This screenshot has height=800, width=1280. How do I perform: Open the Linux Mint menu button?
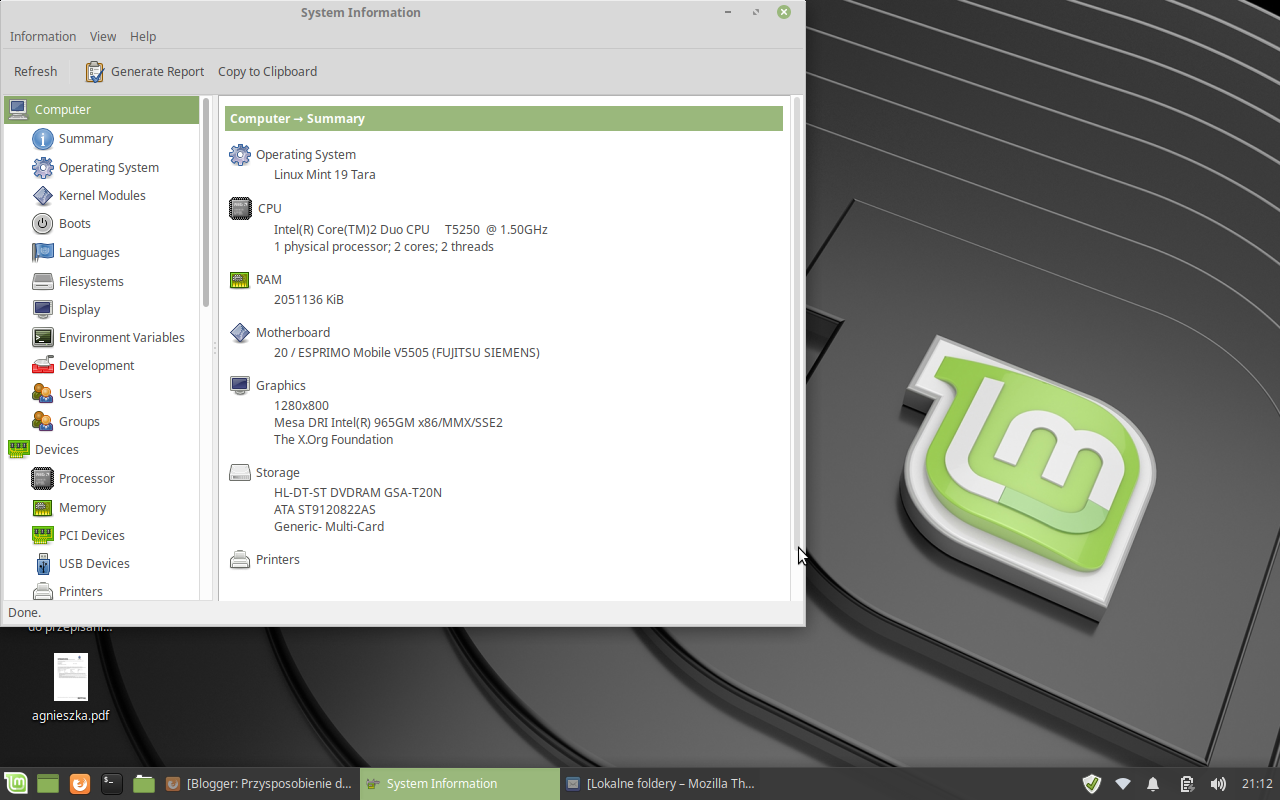coord(16,784)
